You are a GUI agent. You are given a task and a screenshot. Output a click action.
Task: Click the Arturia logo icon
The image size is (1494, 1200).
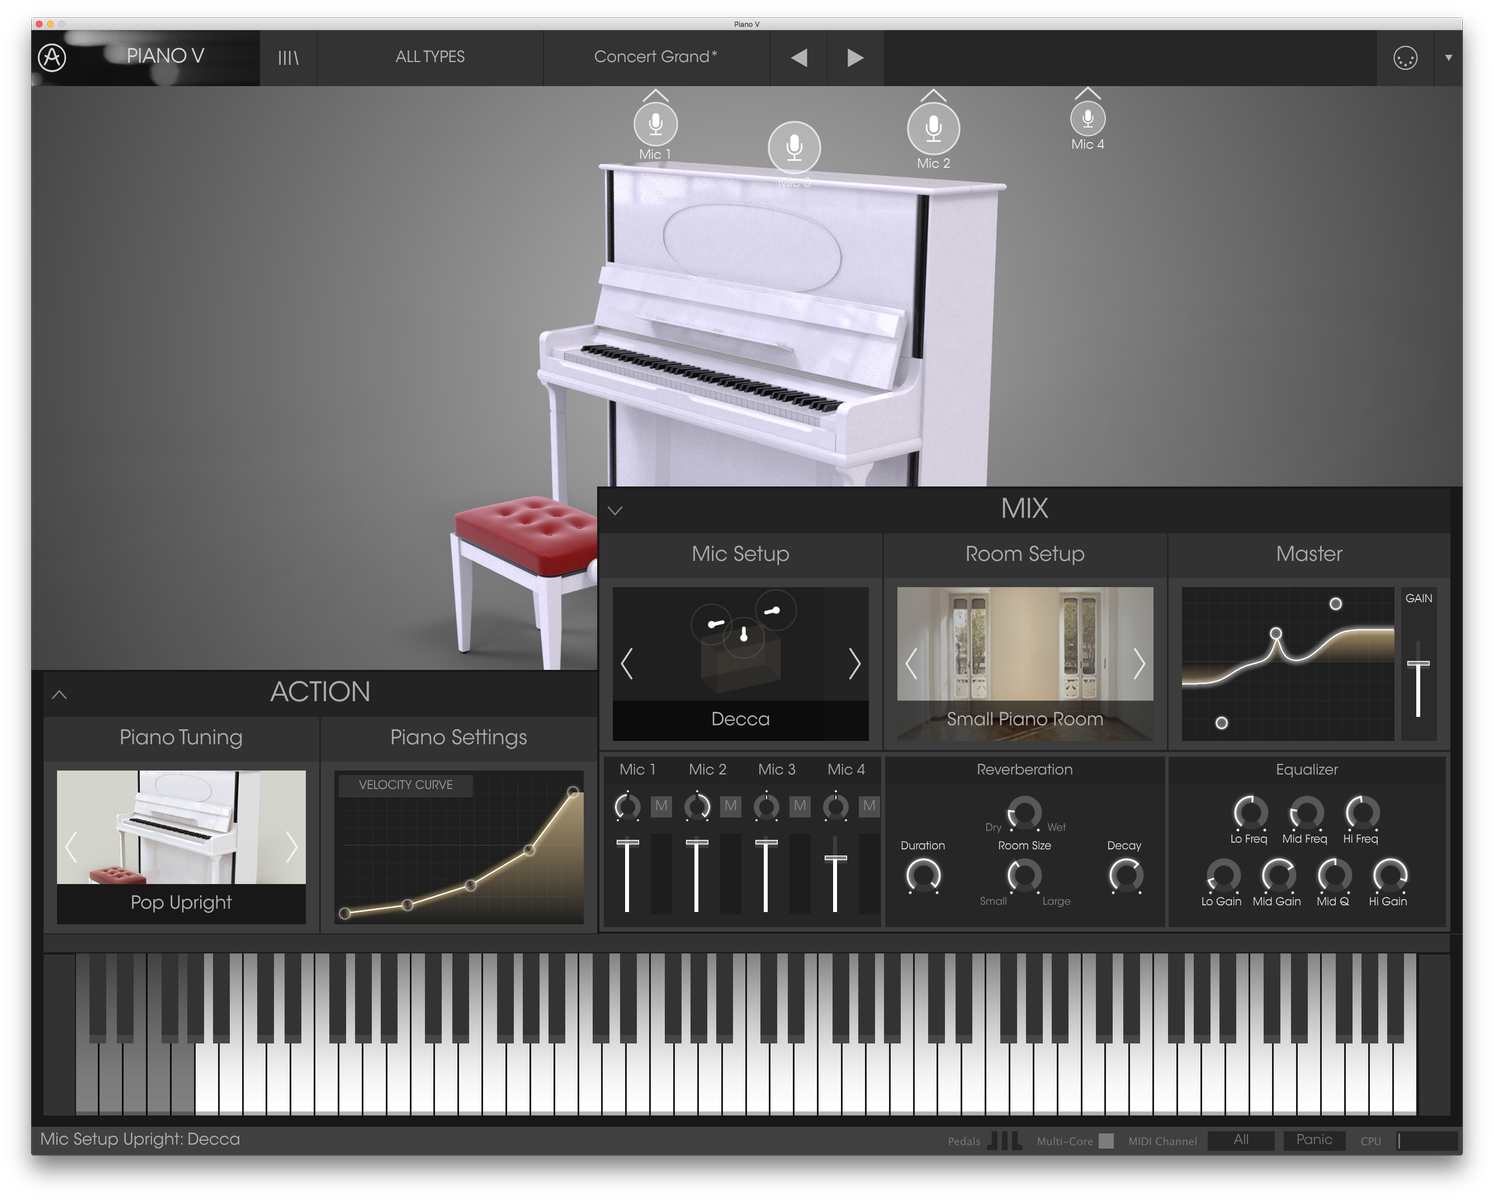tap(51, 57)
